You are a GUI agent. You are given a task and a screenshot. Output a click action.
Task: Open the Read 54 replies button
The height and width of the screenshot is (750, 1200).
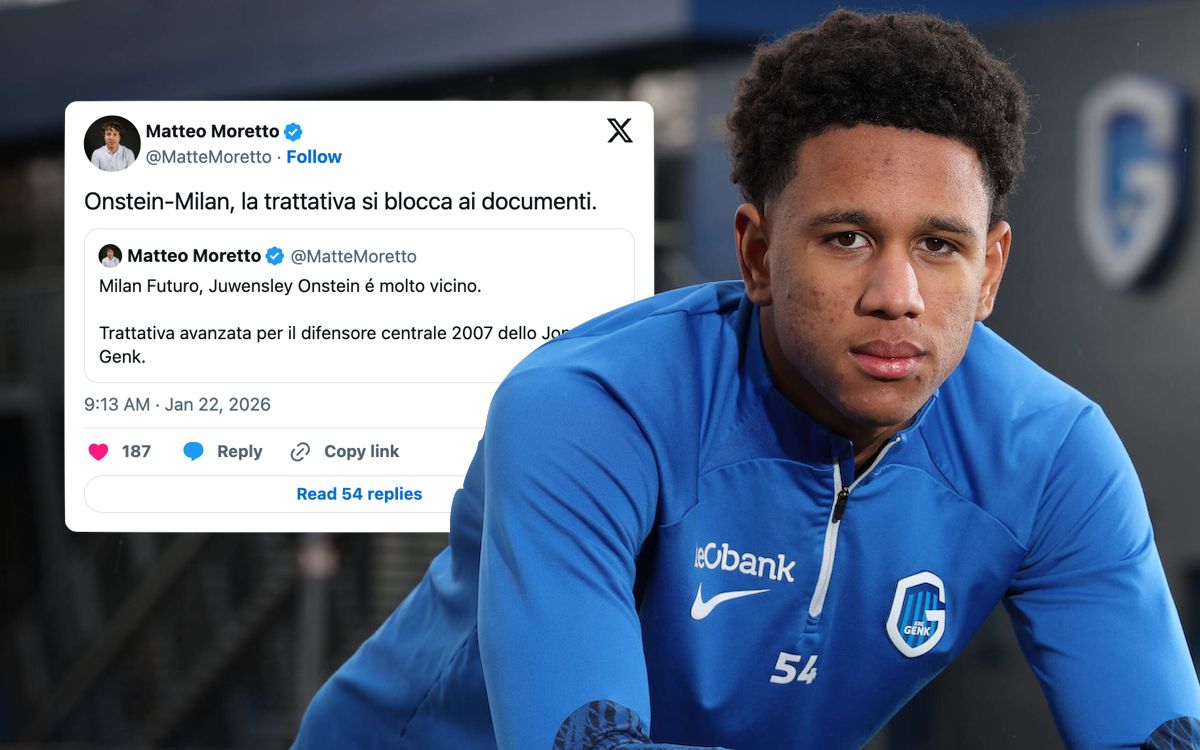(x=359, y=494)
